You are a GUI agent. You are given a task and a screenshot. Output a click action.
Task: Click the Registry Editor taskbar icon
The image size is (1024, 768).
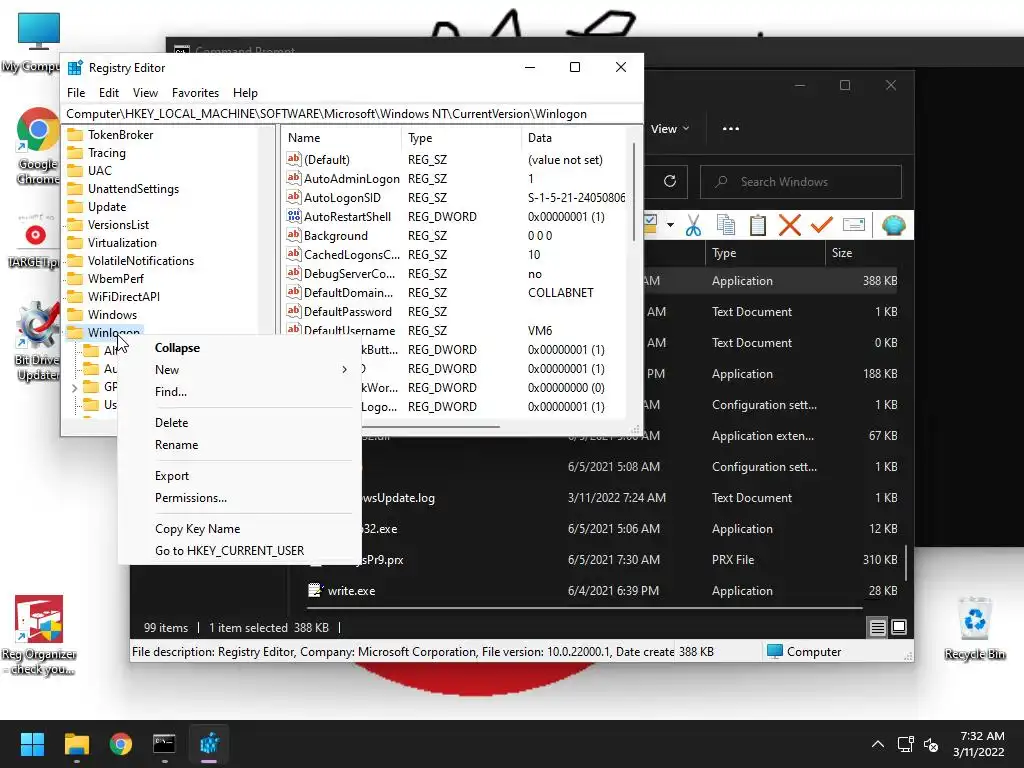(209, 744)
